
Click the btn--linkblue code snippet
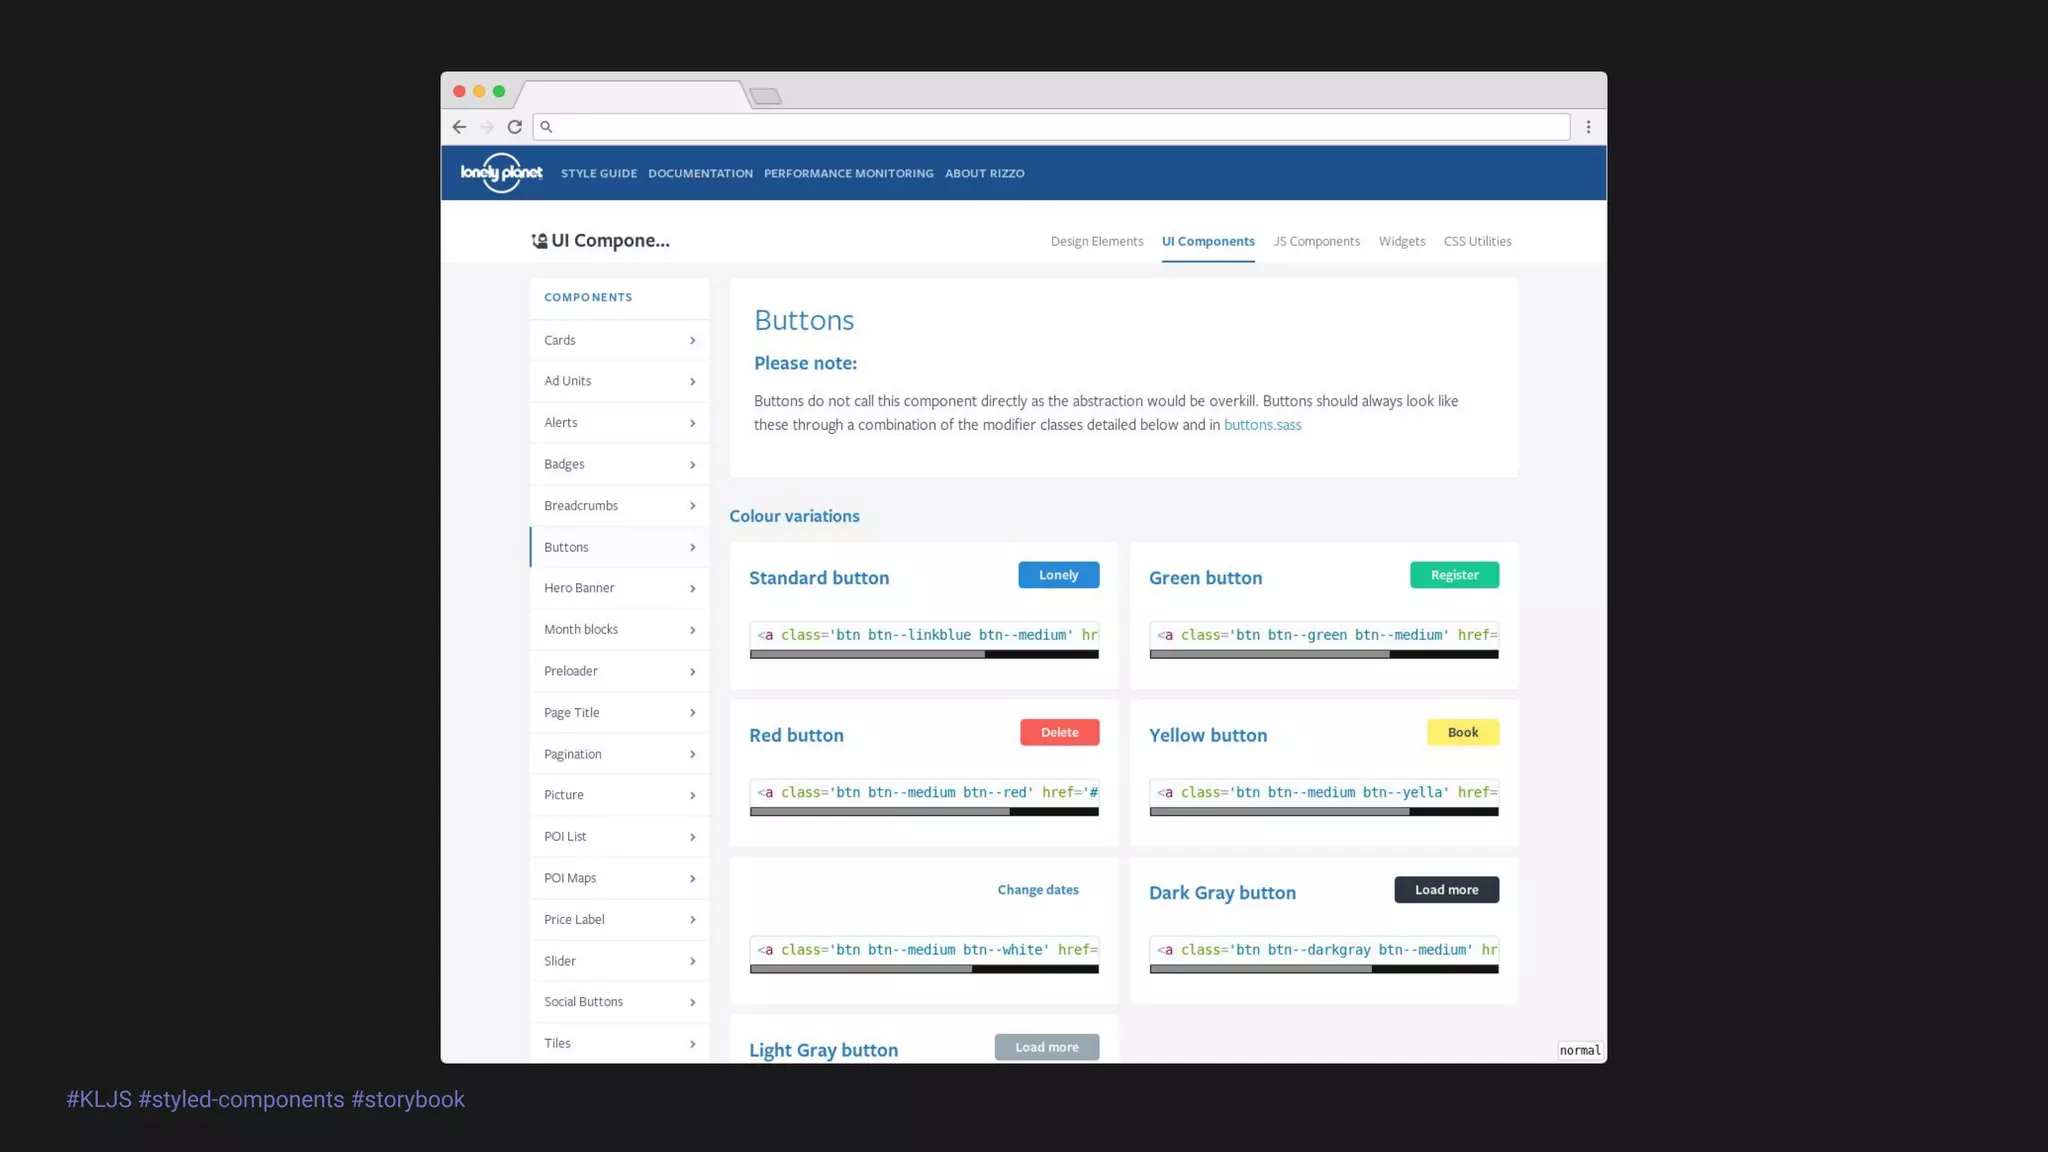coord(924,635)
